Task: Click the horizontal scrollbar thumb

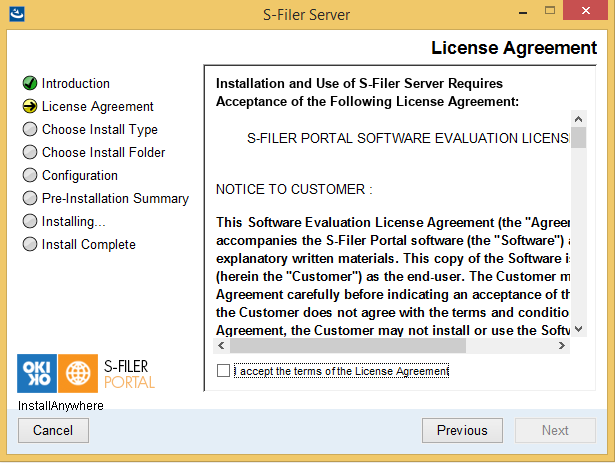Action: point(348,346)
